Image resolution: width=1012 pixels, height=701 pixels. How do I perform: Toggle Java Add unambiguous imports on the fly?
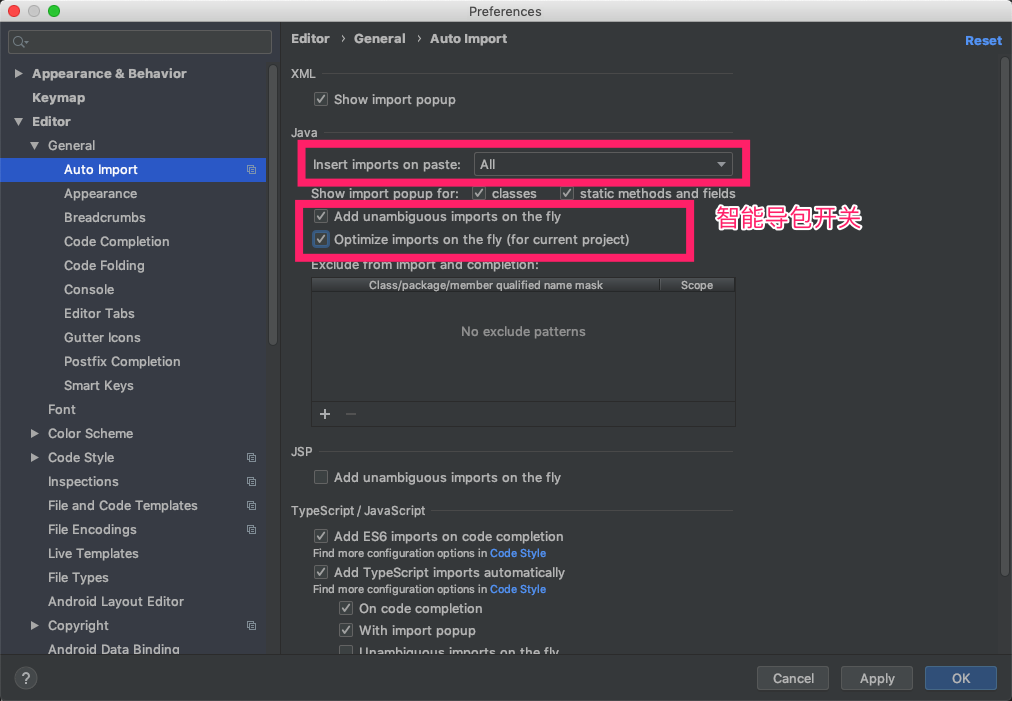click(x=321, y=216)
